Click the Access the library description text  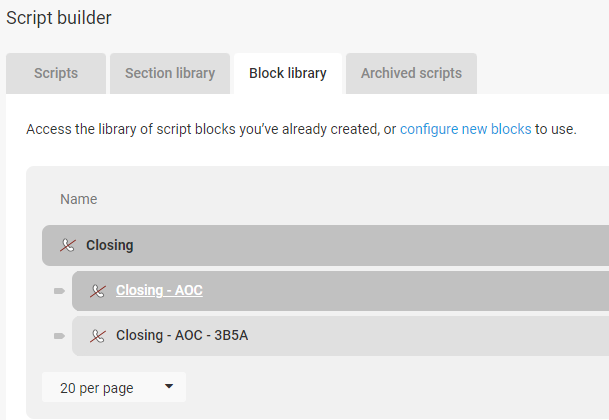pyautogui.click(x=301, y=129)
